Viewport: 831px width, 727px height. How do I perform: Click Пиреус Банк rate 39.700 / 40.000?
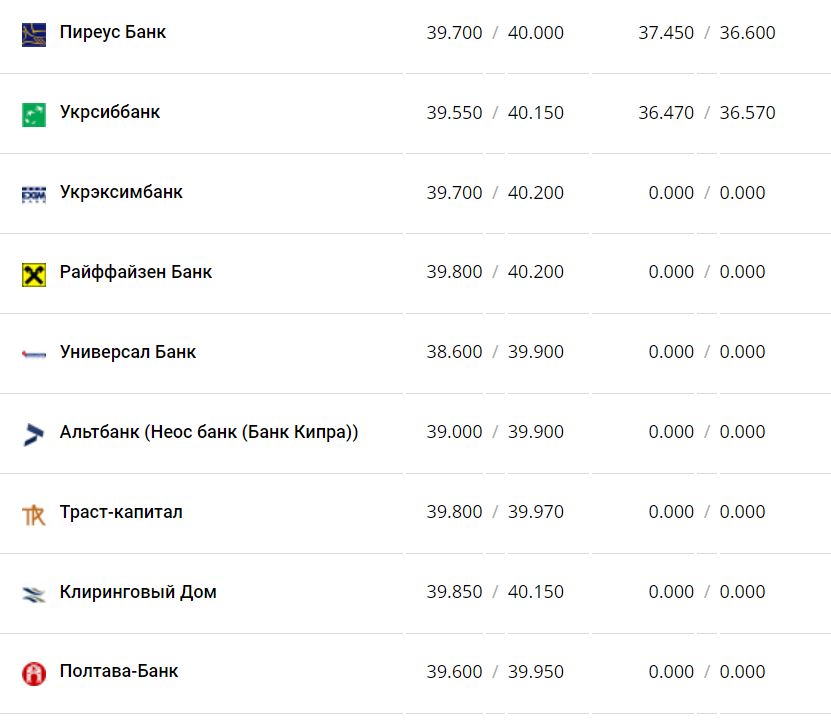pos(495,33)
